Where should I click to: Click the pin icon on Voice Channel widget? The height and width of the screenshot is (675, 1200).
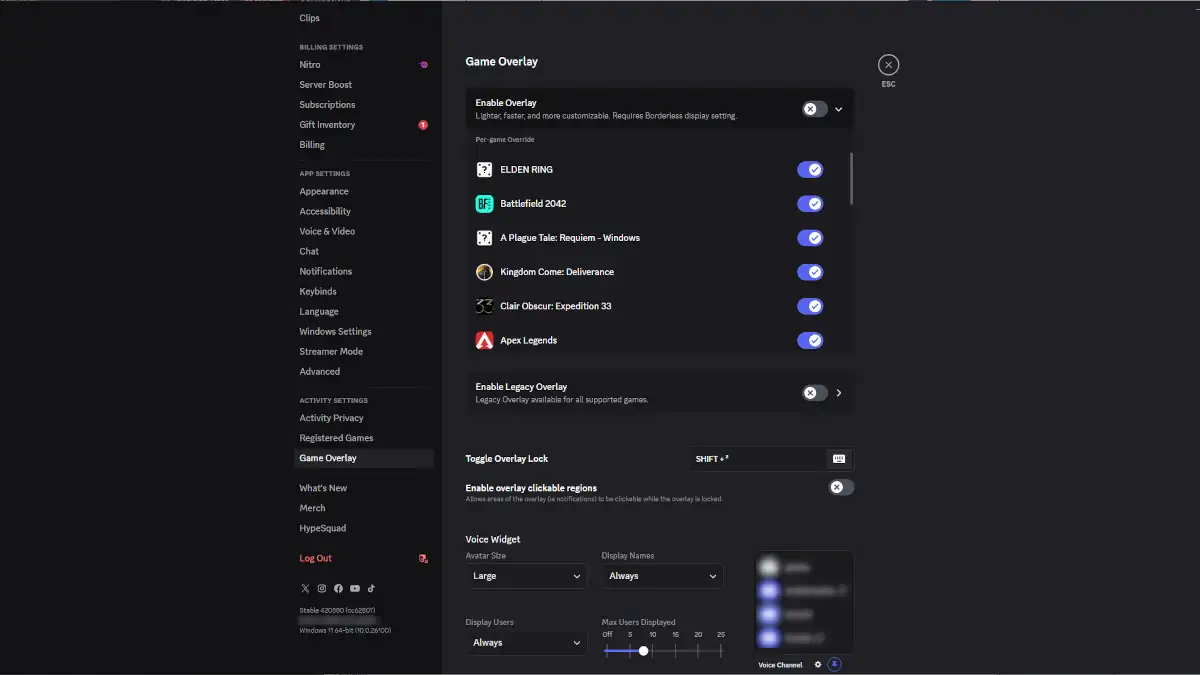click(835, 664)
